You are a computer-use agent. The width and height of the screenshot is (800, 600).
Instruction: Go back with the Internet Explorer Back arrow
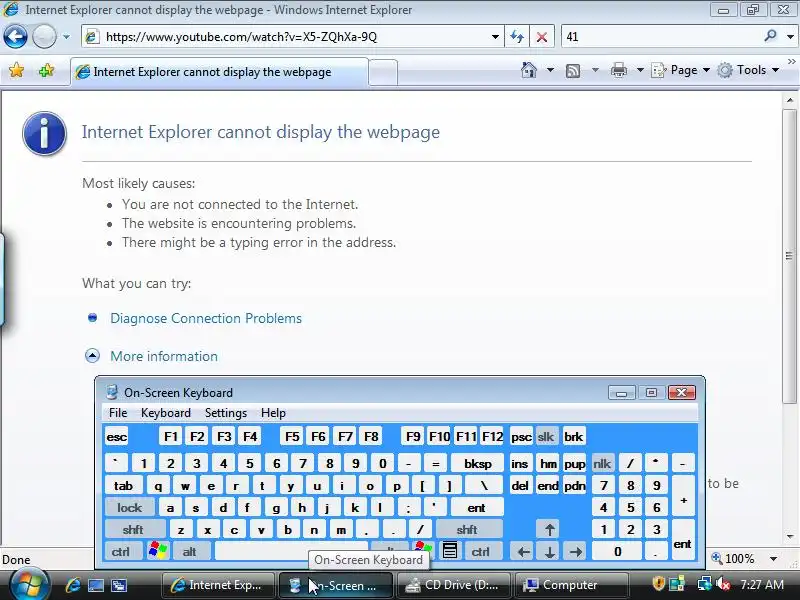(15, 37)
